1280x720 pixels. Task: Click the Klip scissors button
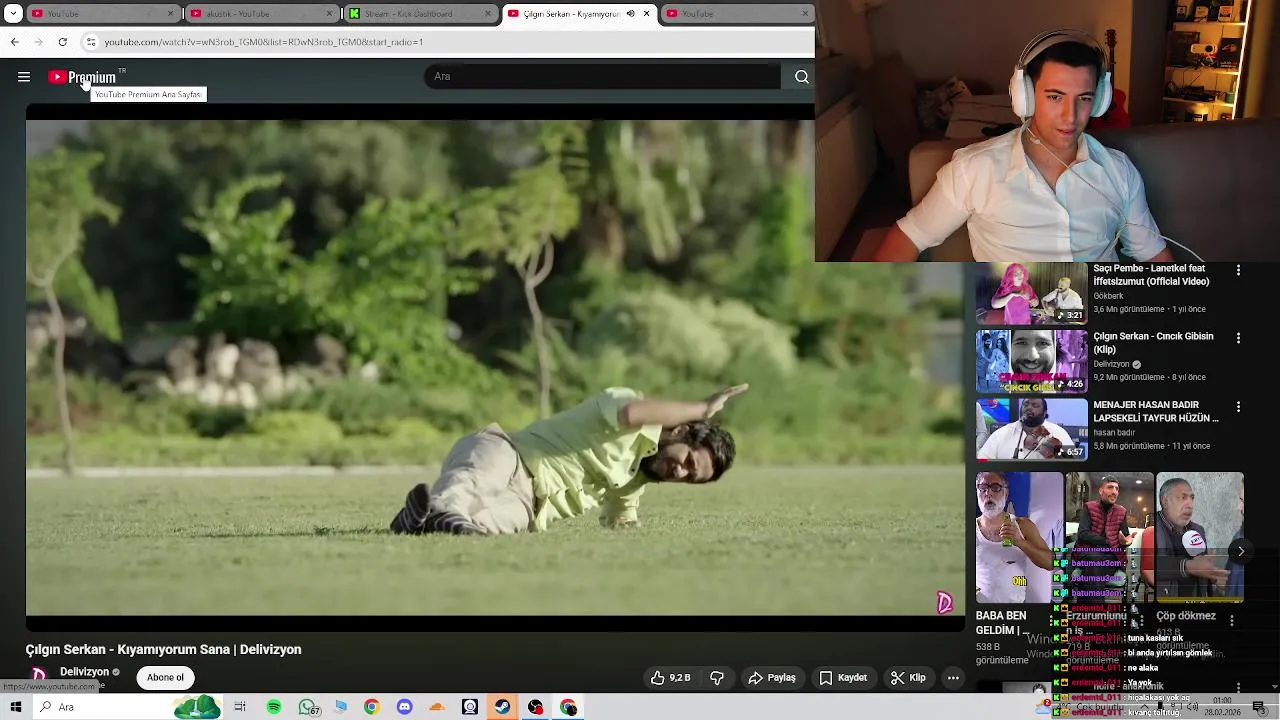908,678
